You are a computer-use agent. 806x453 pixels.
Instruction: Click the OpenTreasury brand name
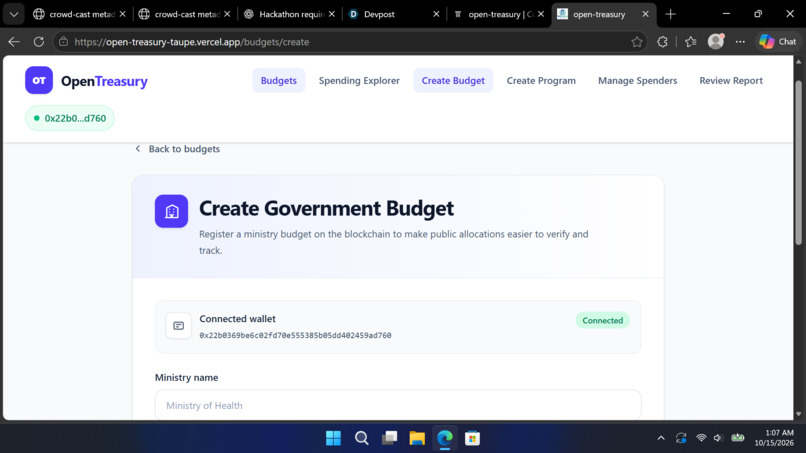(104, 81)
